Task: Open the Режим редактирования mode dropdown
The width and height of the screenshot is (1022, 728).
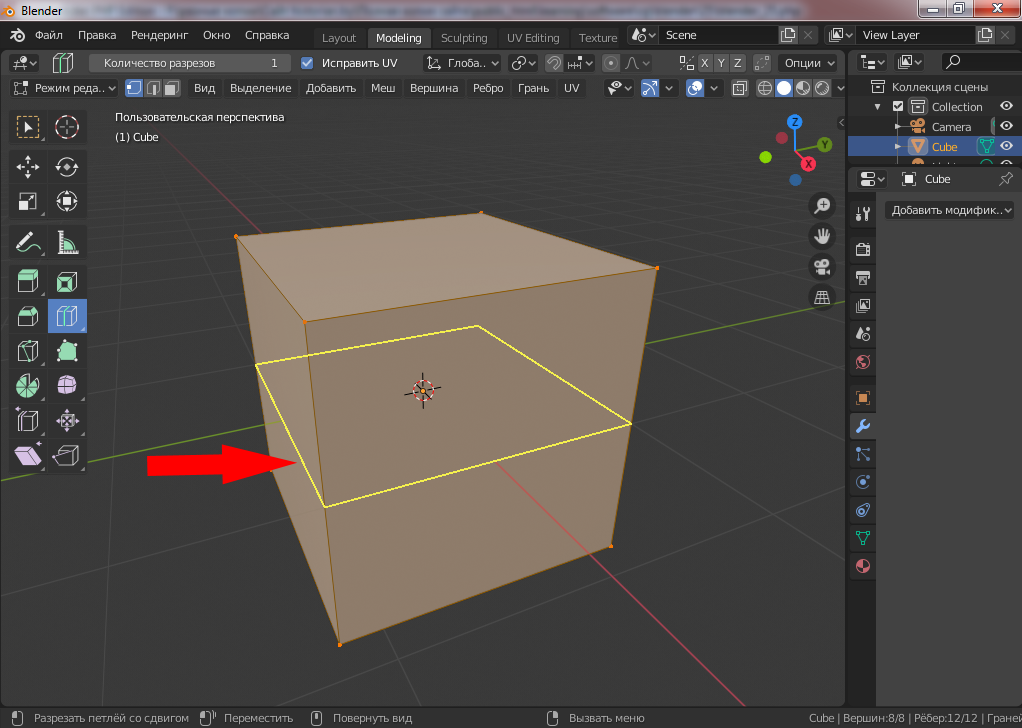Action: (64, 88)
